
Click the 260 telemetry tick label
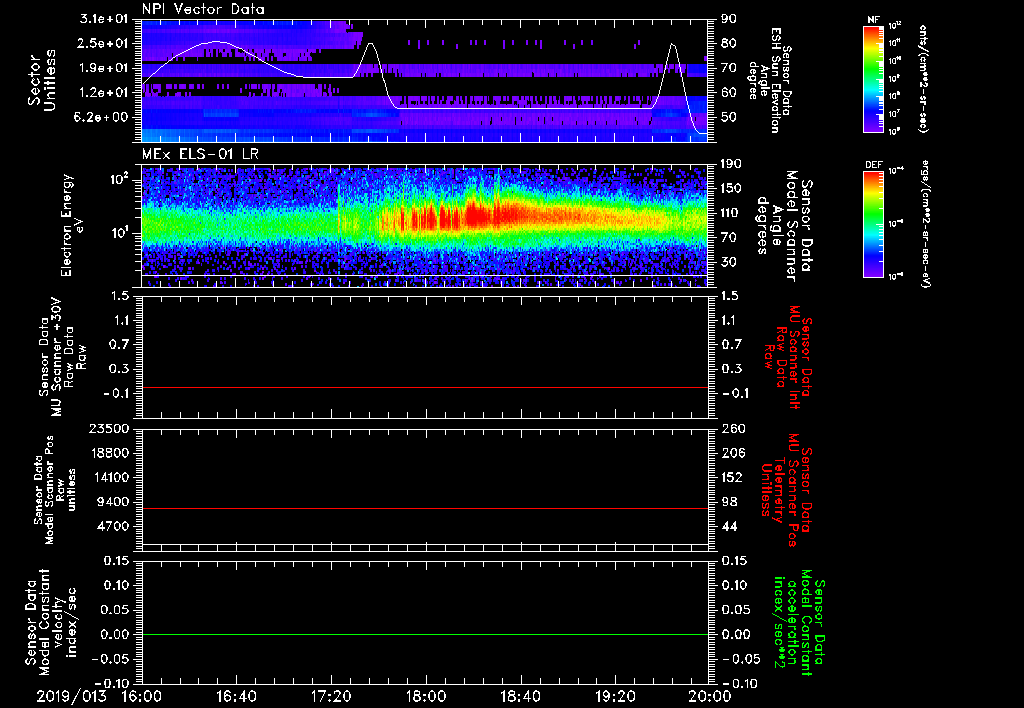click(x=732, y=428)
